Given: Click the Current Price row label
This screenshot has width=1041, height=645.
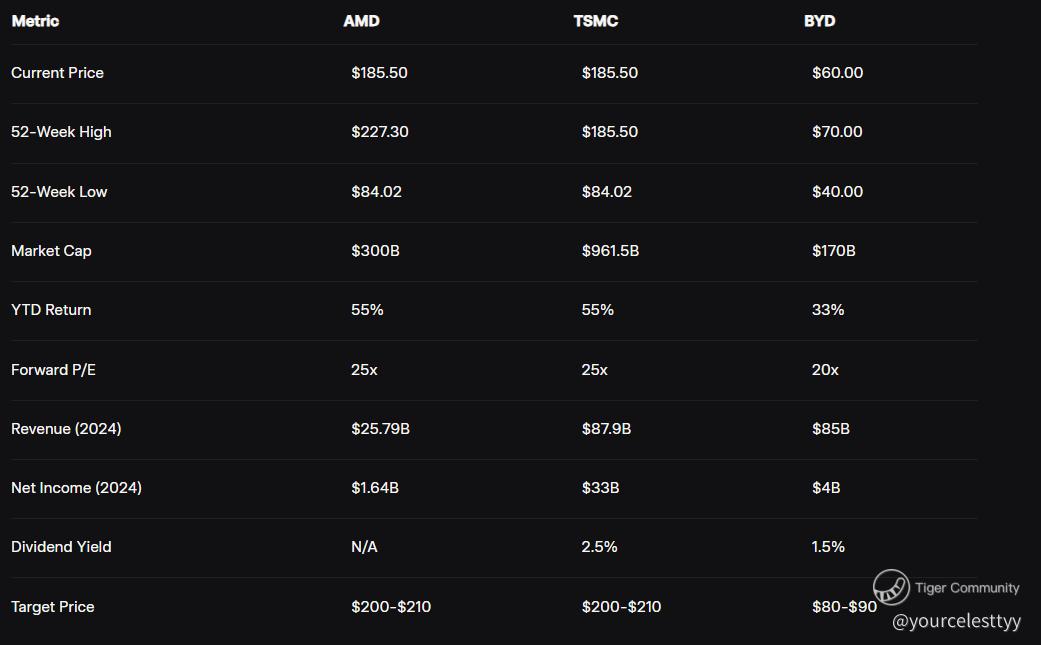Looking at the screenshot, I should click(x=57, y=73).
